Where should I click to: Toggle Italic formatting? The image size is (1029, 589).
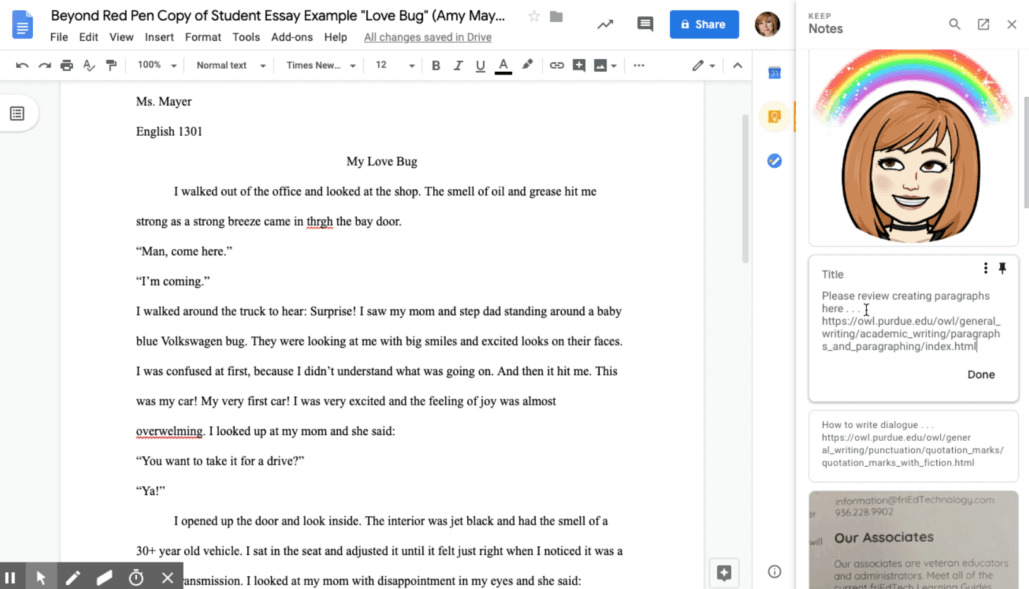pyautogui.click(x=458, y=66)
